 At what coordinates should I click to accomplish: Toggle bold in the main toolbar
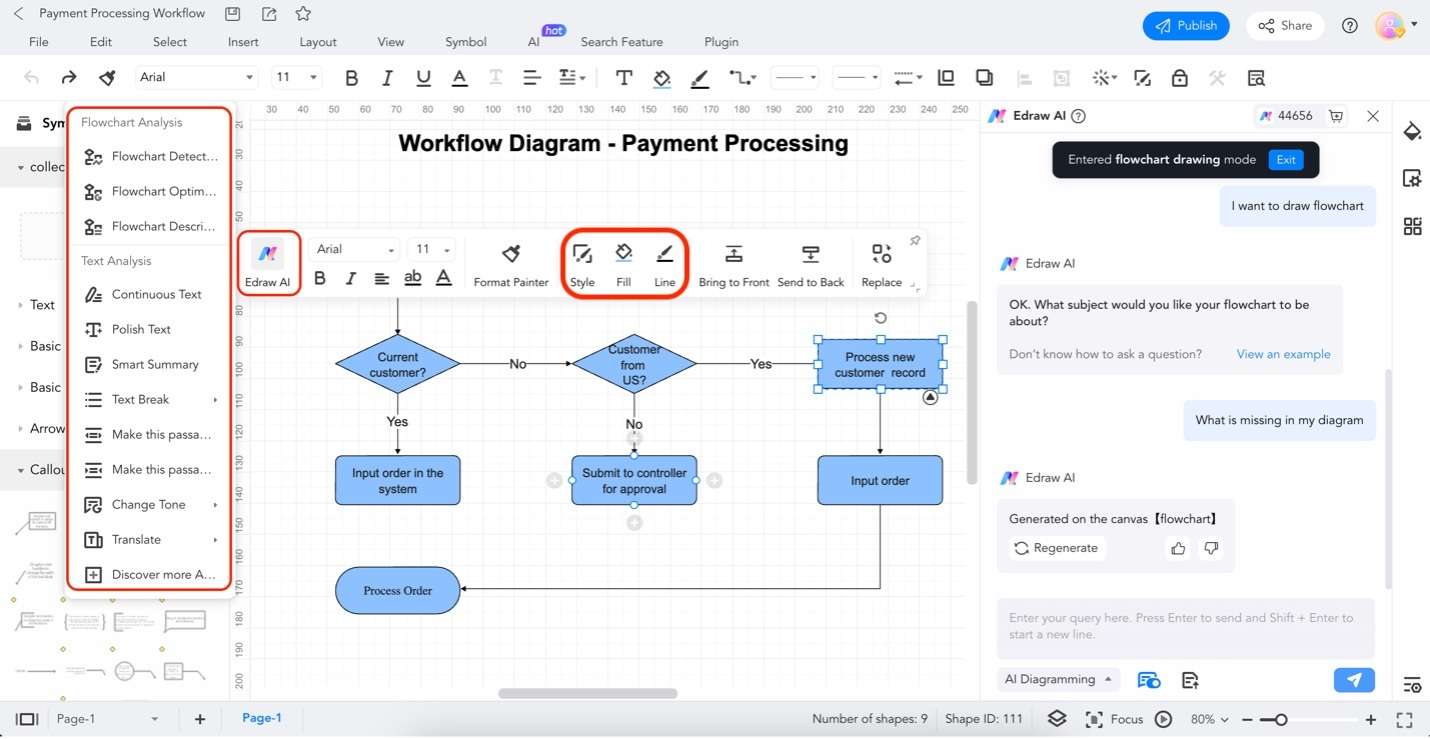point(351,78)
